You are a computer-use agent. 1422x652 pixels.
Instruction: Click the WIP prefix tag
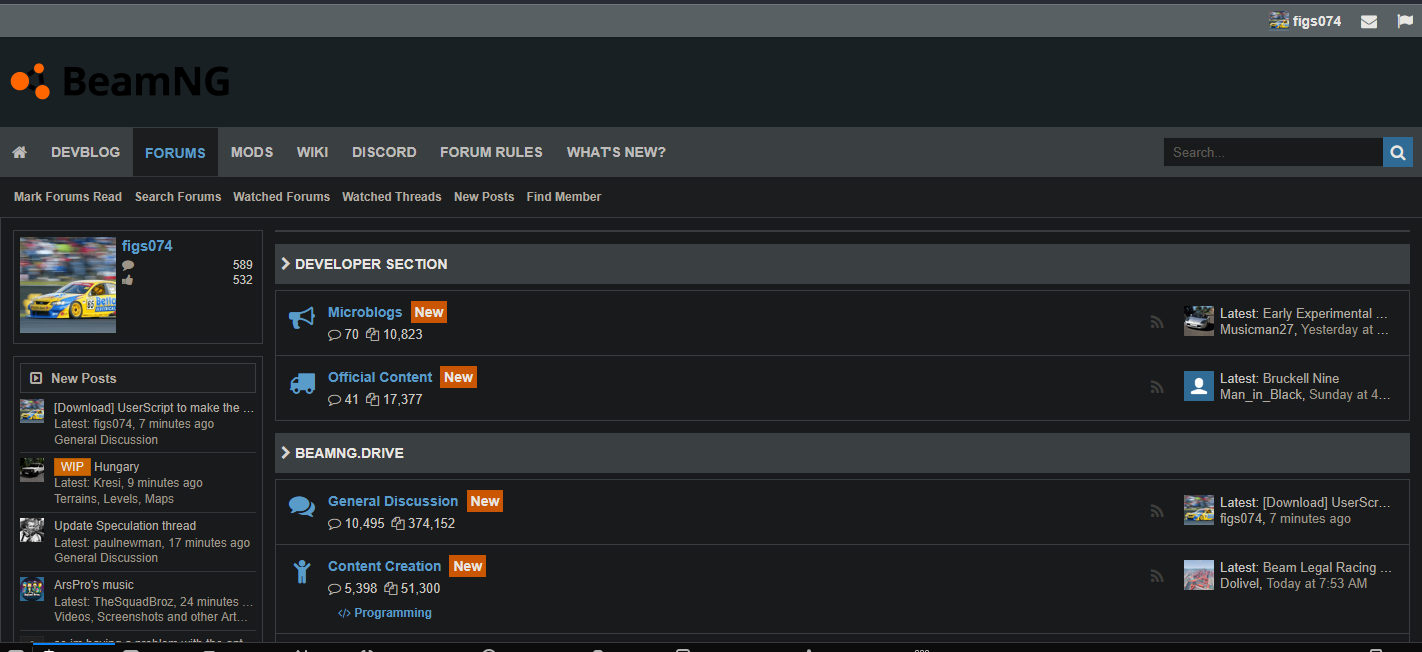(x=72, y=467)
